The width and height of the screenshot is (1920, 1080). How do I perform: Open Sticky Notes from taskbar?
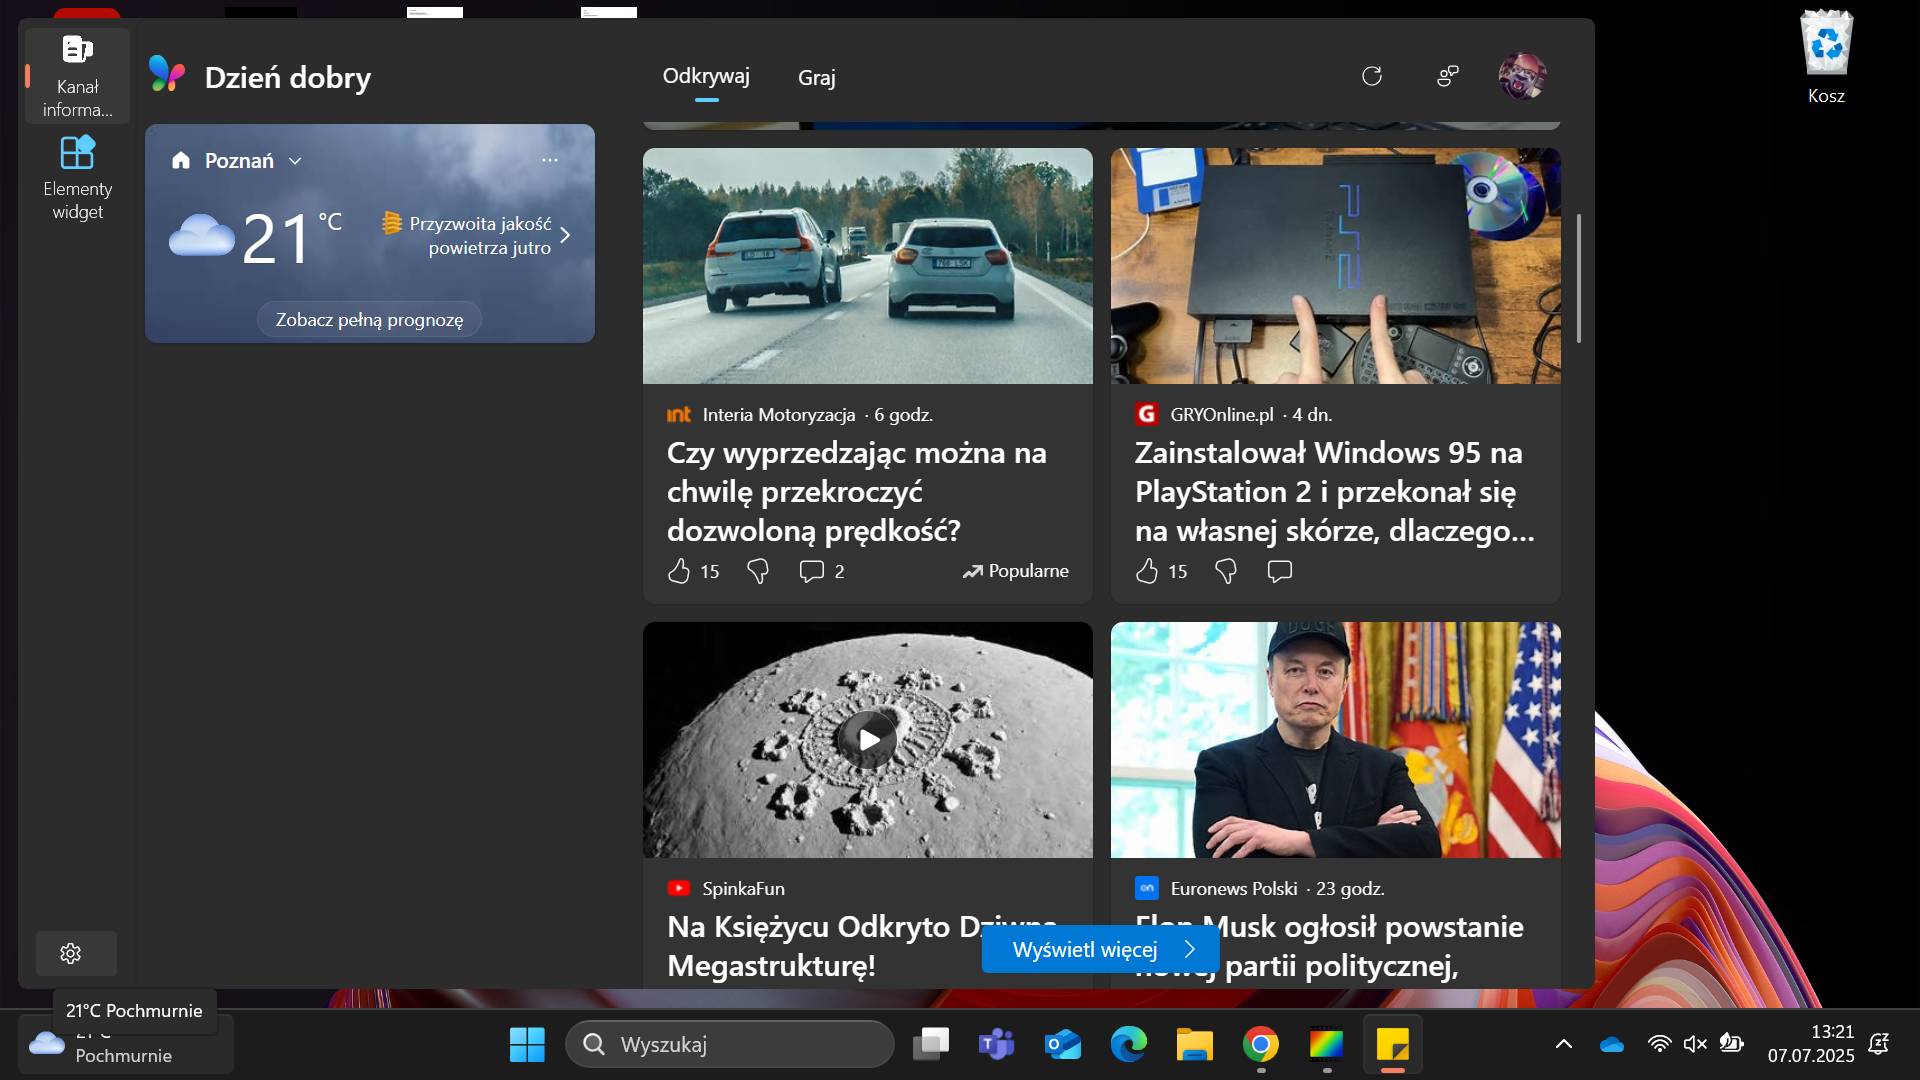tap(1393, 1044)
